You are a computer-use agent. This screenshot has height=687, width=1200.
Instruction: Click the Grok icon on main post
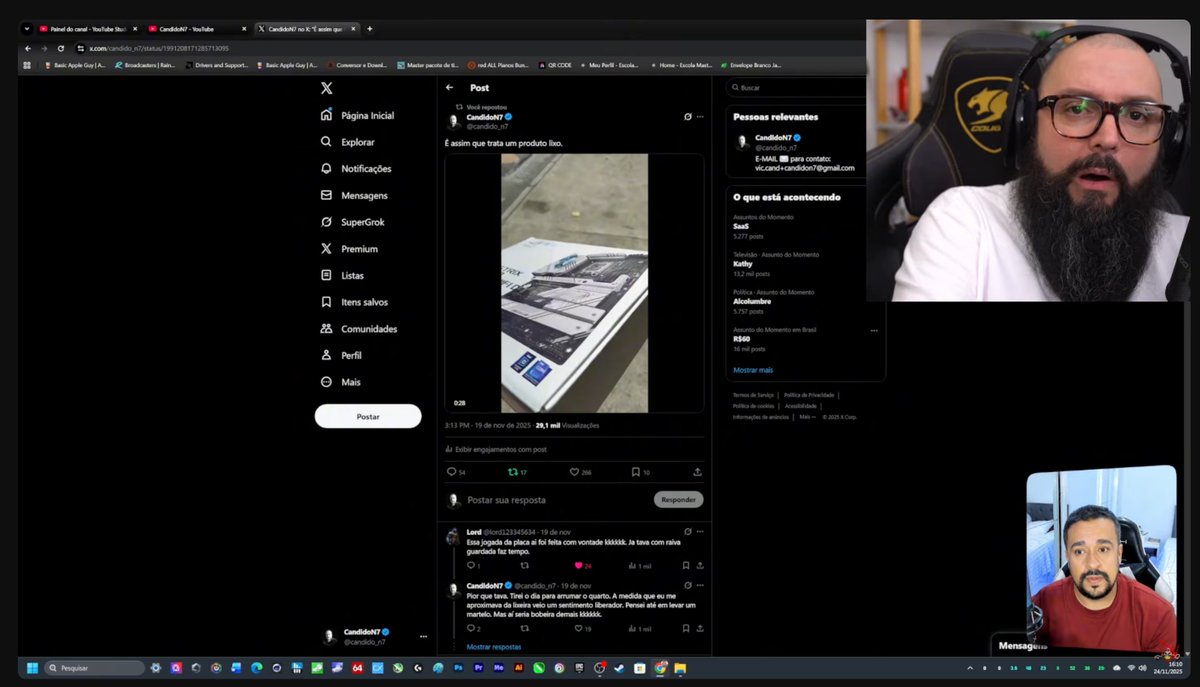pos(687,117)
